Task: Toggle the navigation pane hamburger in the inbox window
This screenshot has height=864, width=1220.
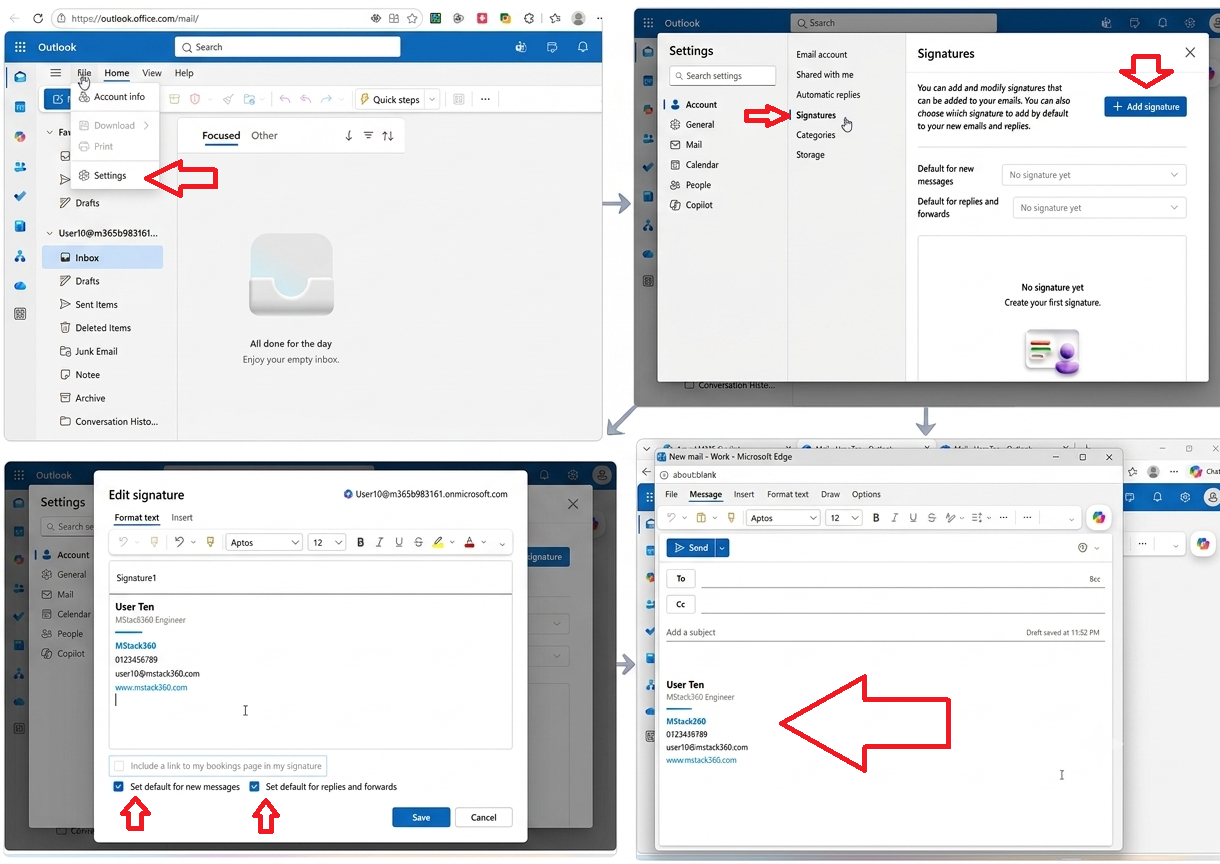Action: pos(56,73)
